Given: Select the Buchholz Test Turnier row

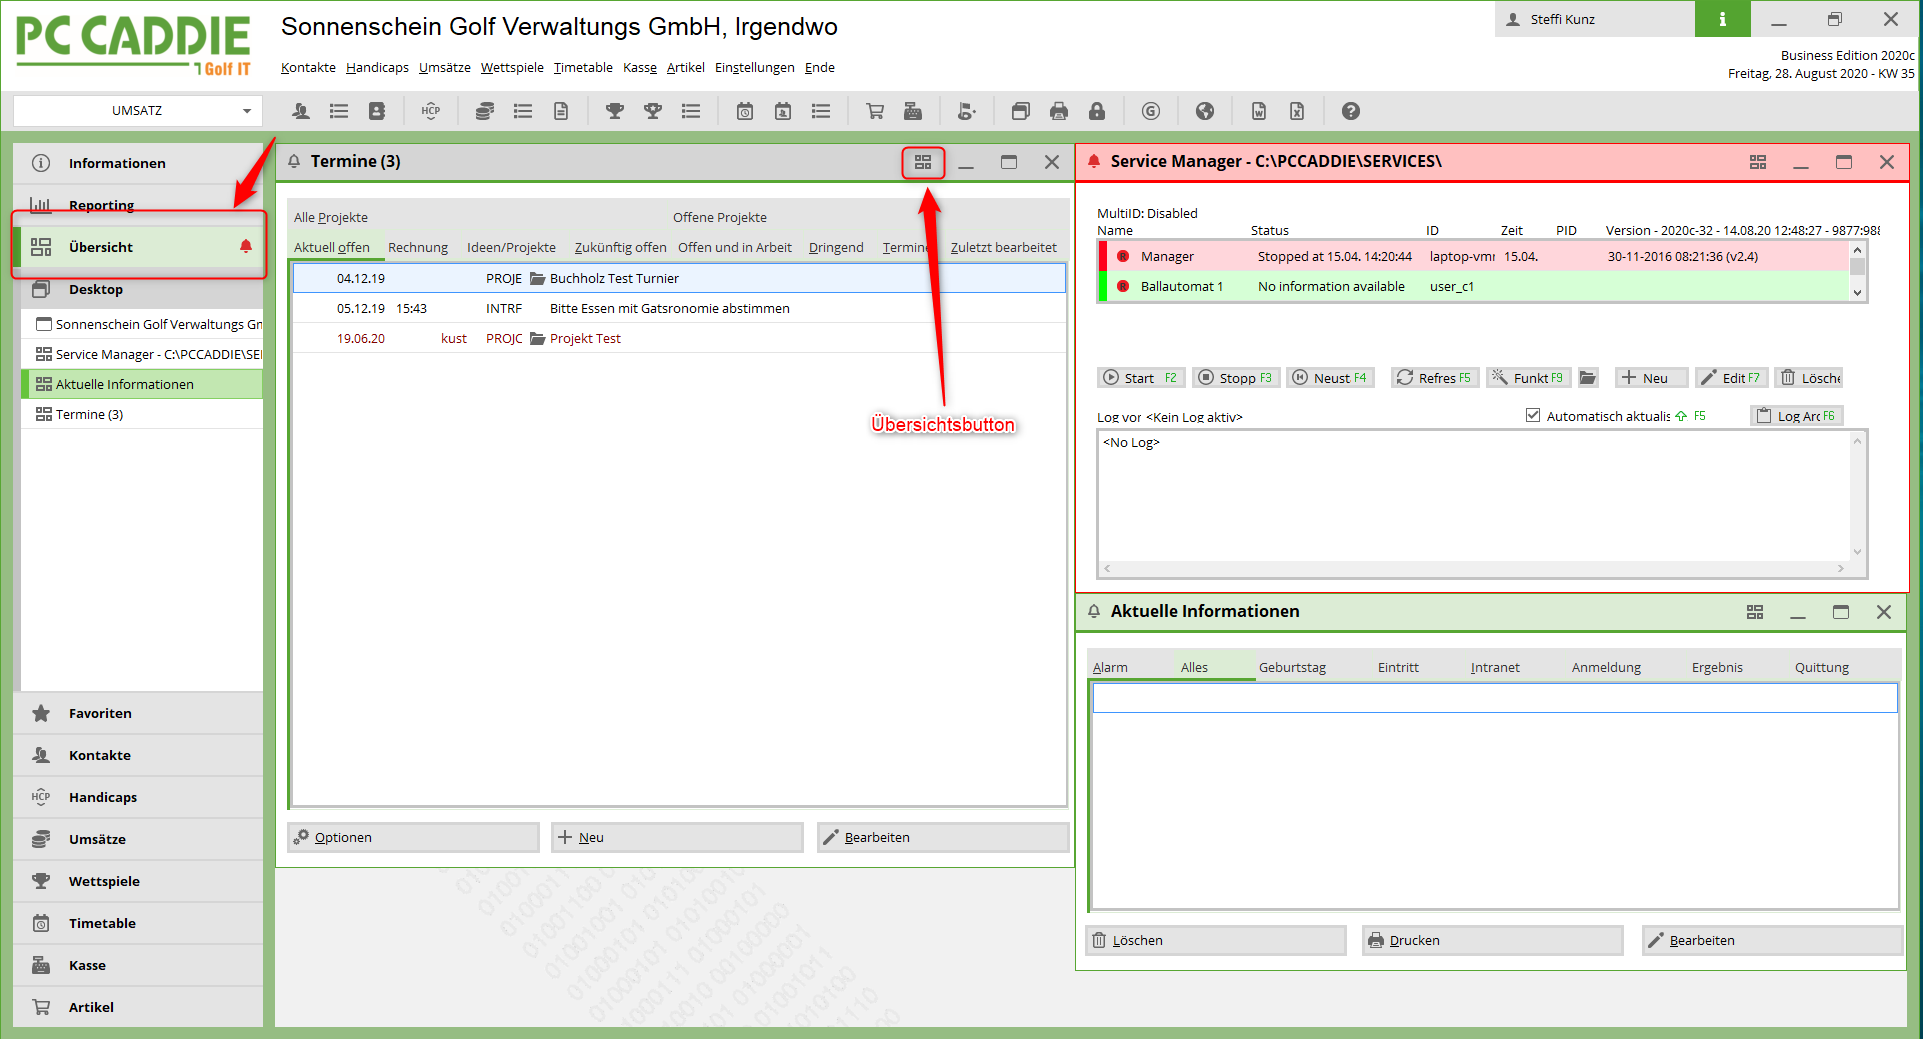Looking at the screenshot, I should [x=679, y=278].
